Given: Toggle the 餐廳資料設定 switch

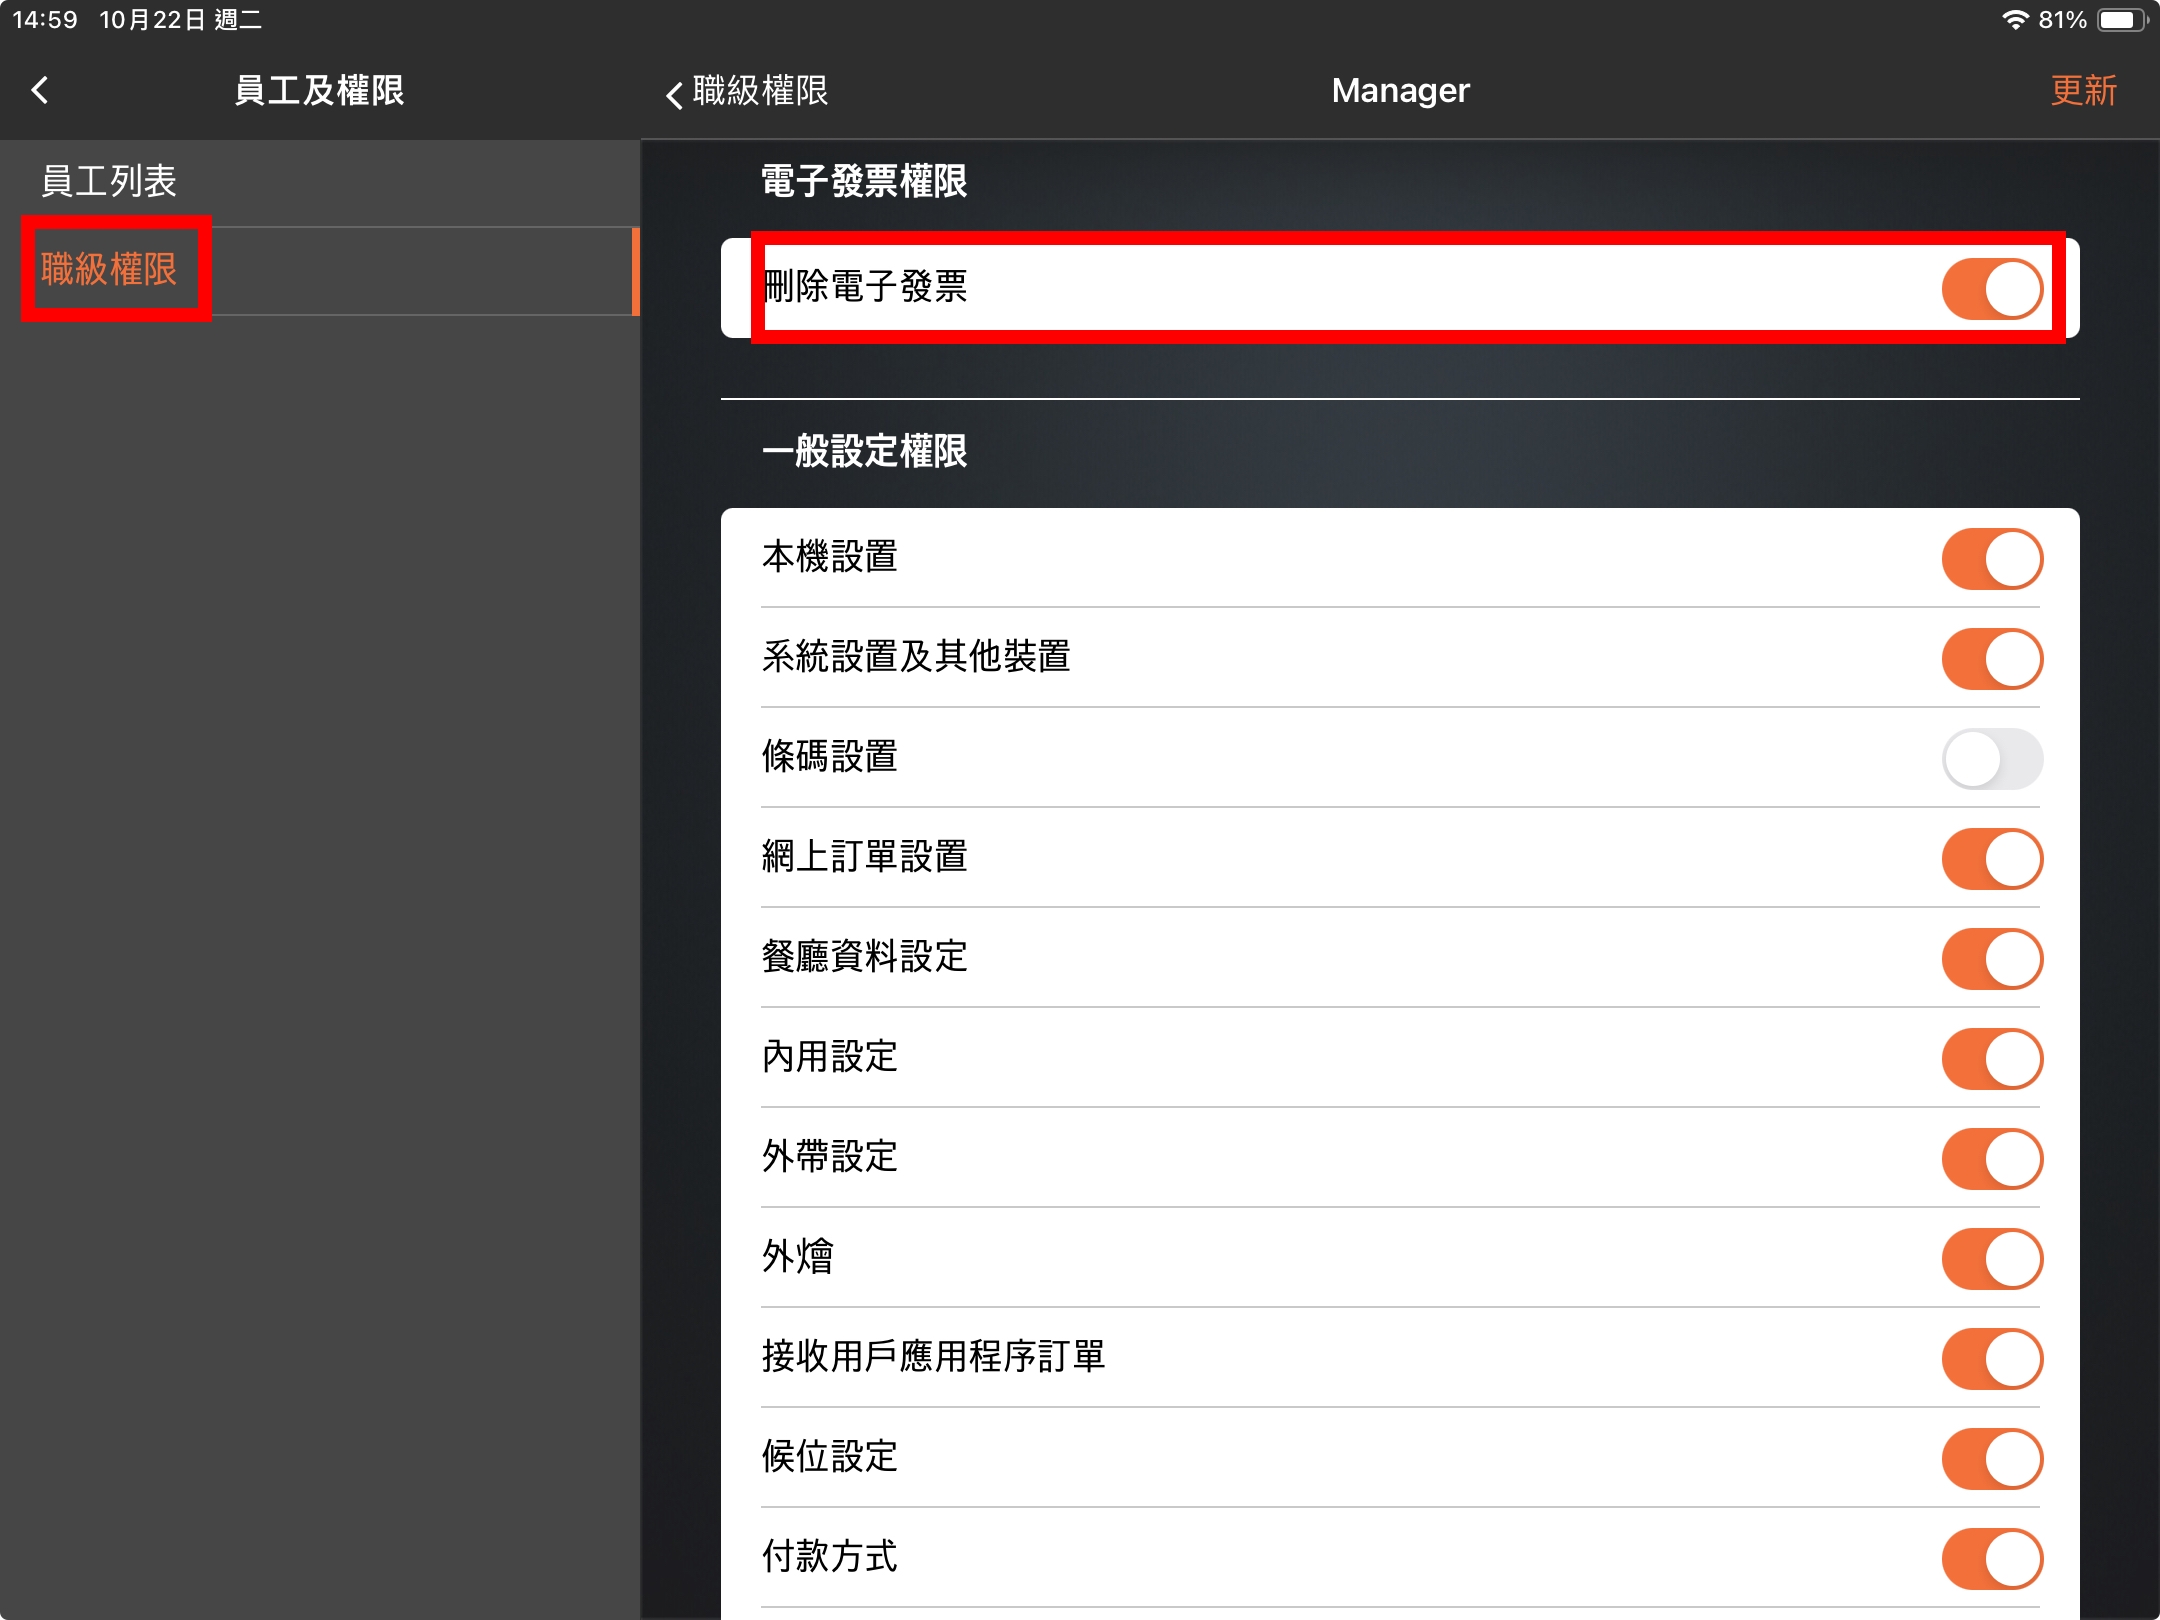Looking at the screenshot, I should [x=1992, y=958].
